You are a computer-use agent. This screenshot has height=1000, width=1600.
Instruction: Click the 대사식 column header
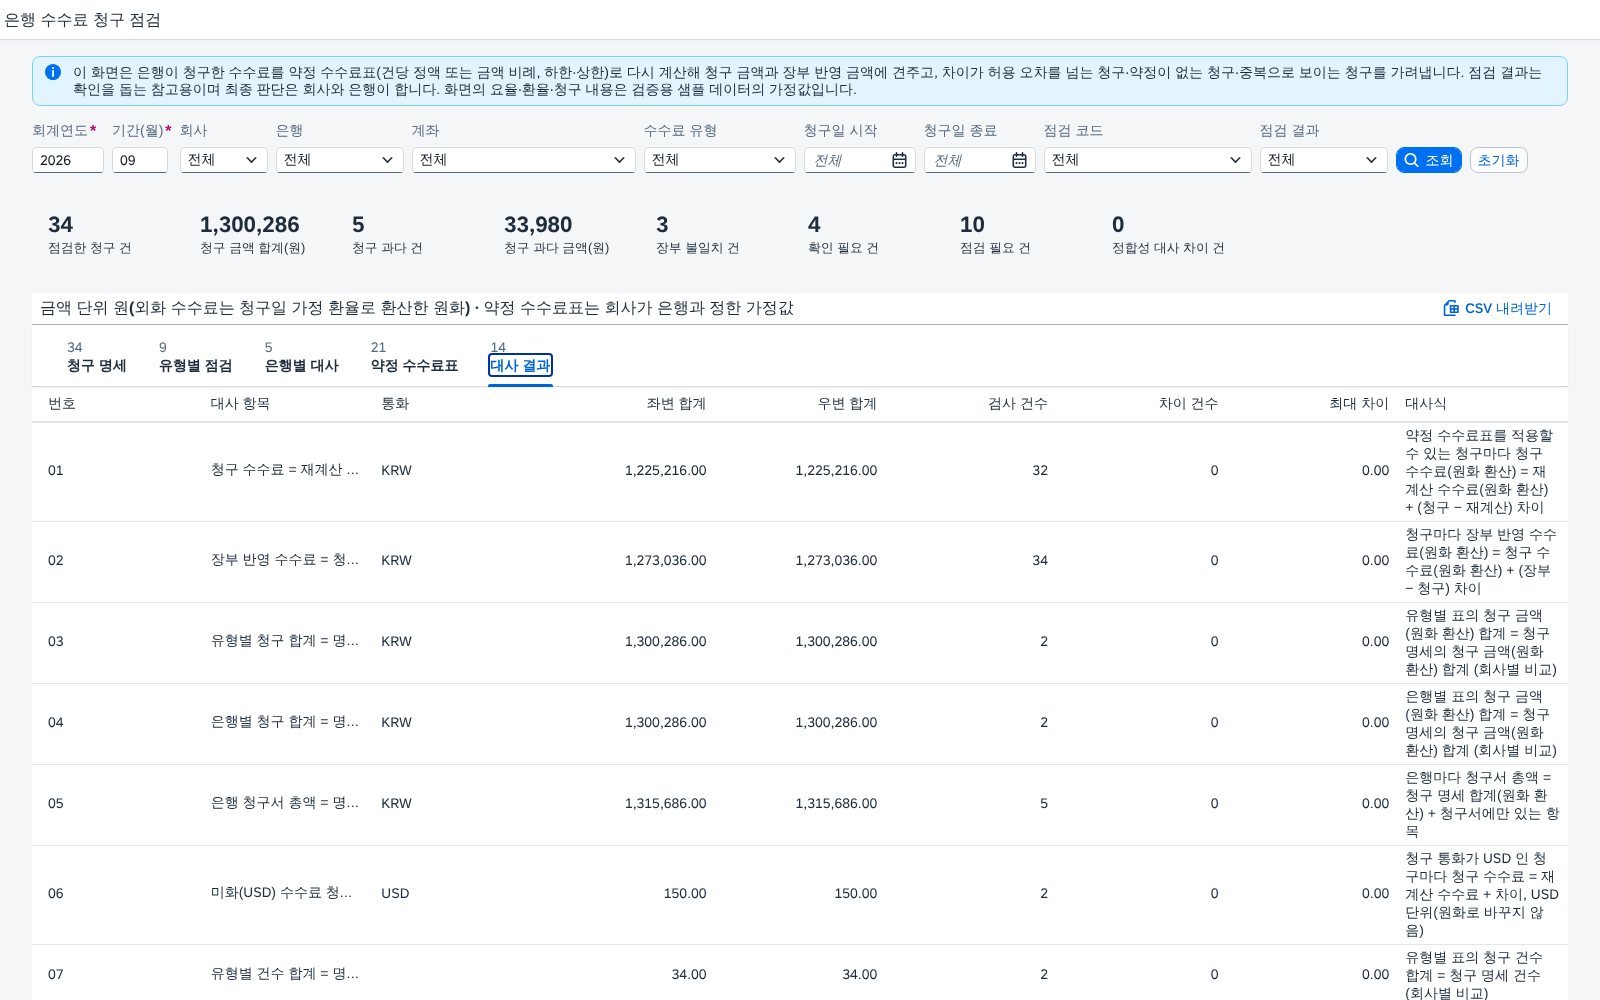coord(1426,404)
